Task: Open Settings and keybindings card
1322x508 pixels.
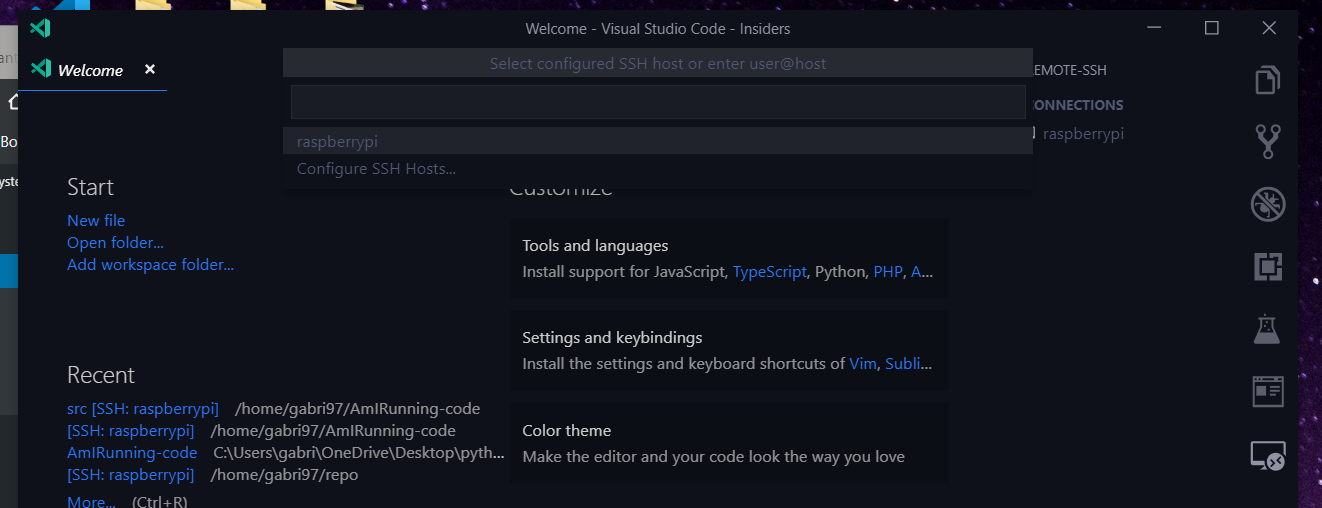Action: pyautogui.click(x=729, y=350)
